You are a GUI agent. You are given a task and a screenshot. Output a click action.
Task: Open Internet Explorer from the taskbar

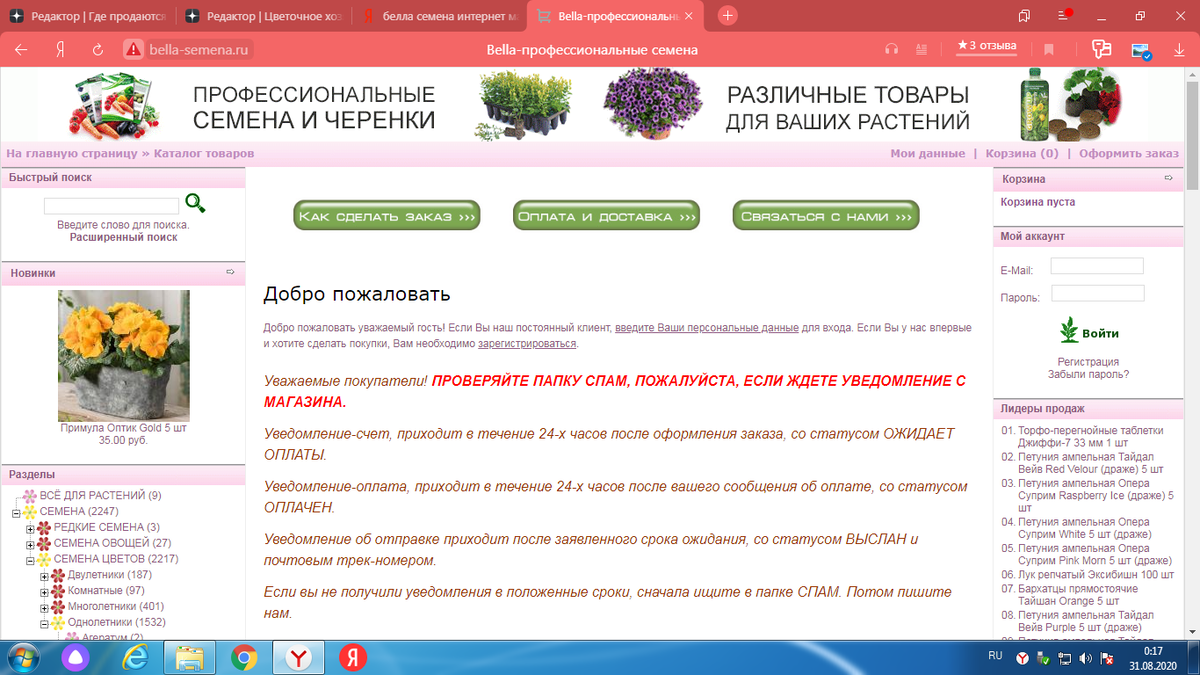coord(135,657)
